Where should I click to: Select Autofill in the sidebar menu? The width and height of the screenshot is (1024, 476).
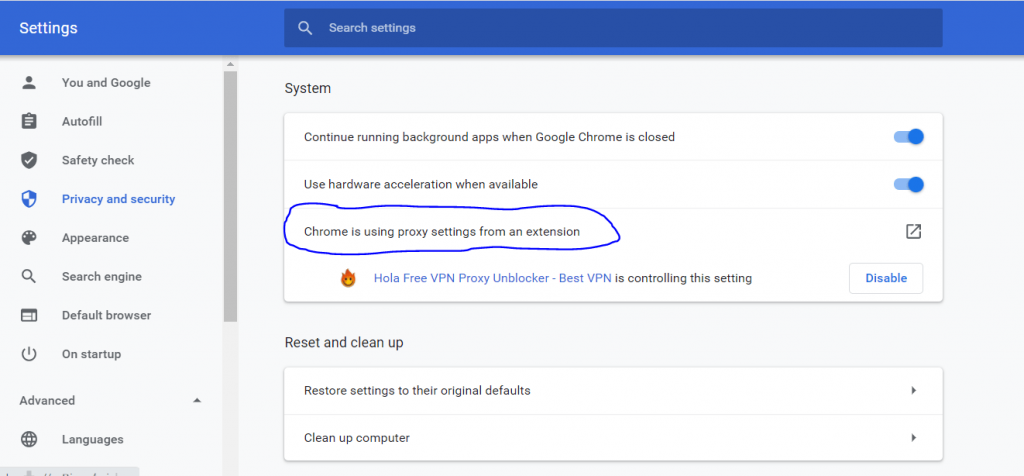82,122
